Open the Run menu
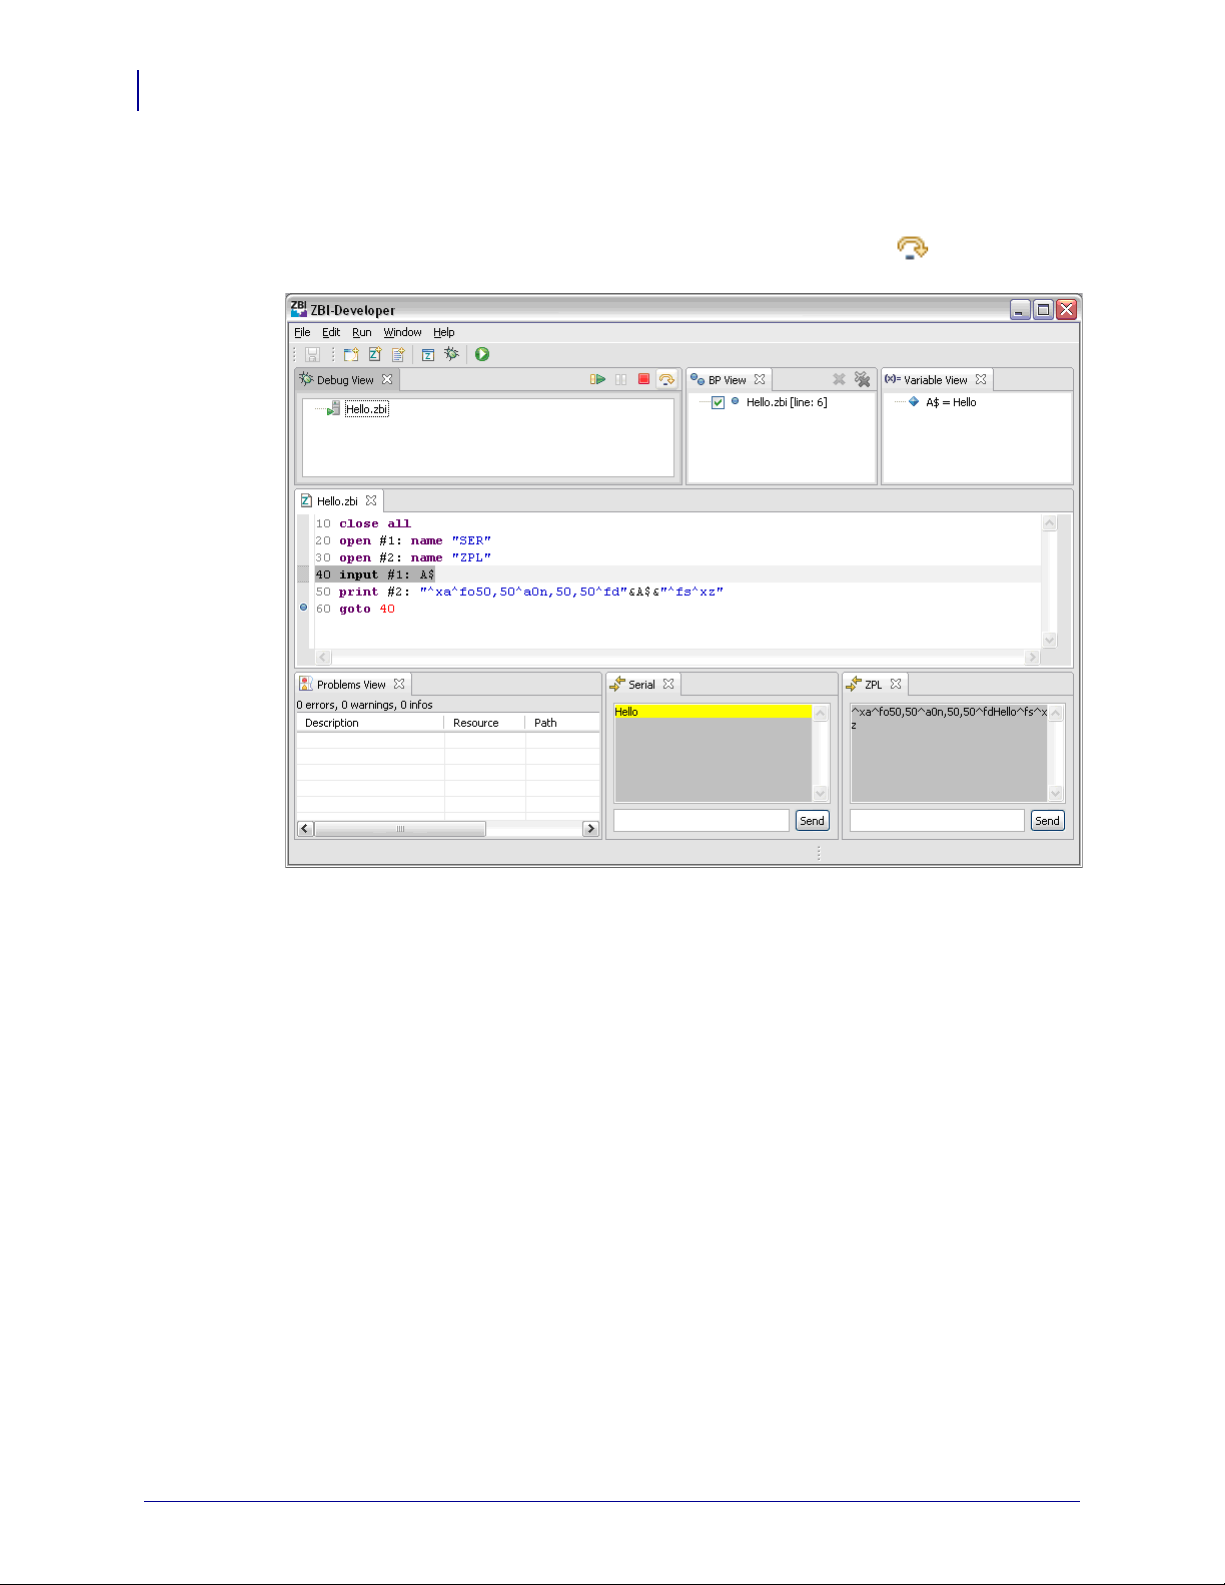Screen dimensions: 1225x1585 (362, 332)
